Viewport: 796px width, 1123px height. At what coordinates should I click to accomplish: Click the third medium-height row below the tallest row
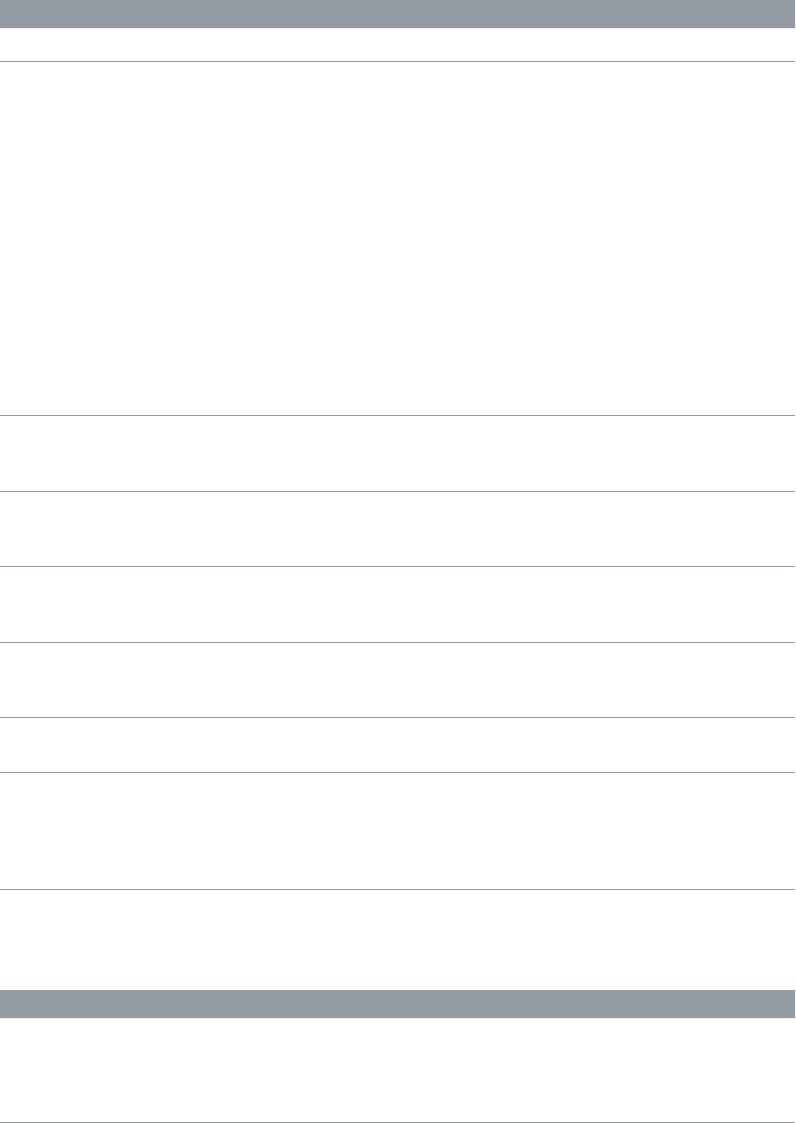398,604
